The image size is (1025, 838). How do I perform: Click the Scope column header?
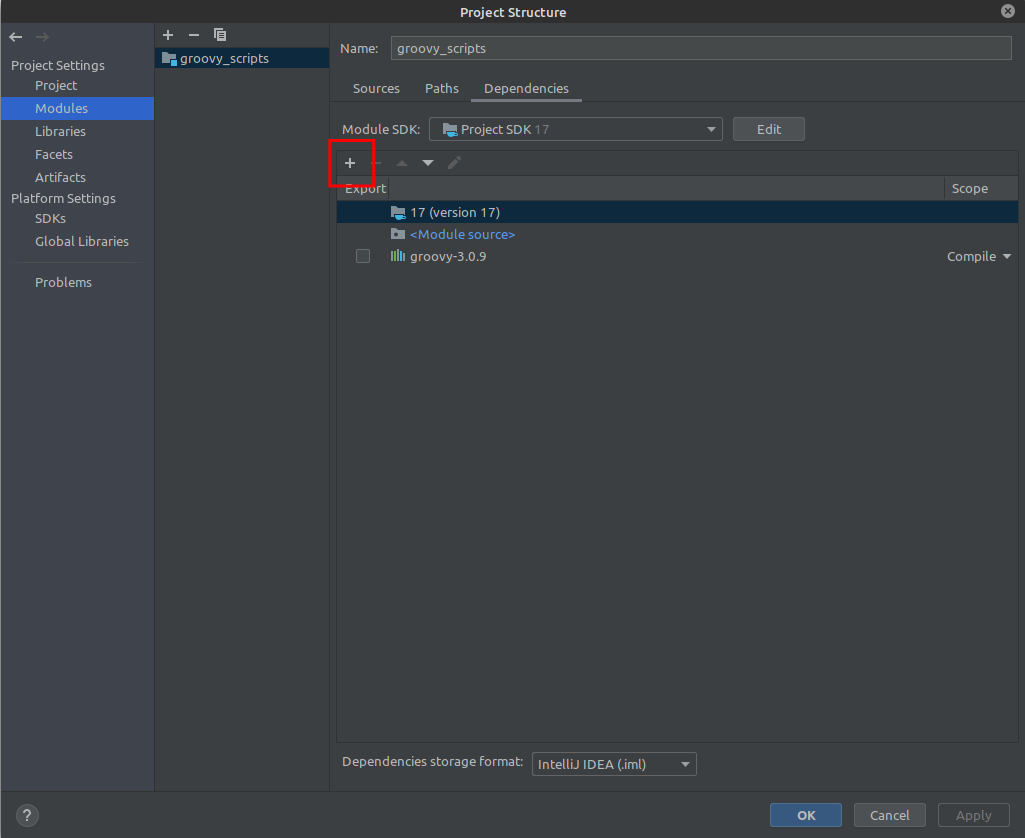(x=981, y=188)
